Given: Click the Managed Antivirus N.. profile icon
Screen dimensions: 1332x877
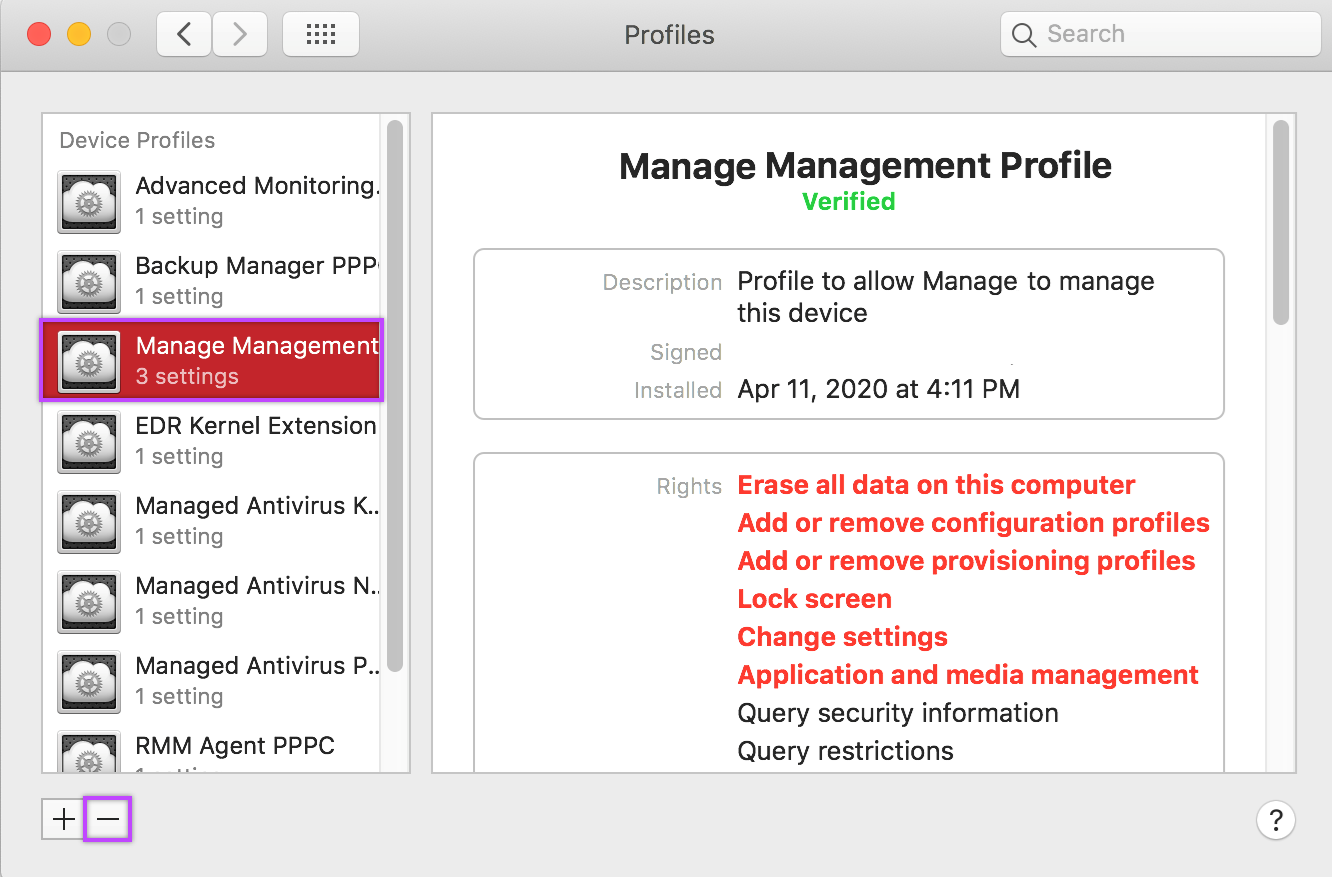Looking at the screenshot, I should [x=90, y=601].
